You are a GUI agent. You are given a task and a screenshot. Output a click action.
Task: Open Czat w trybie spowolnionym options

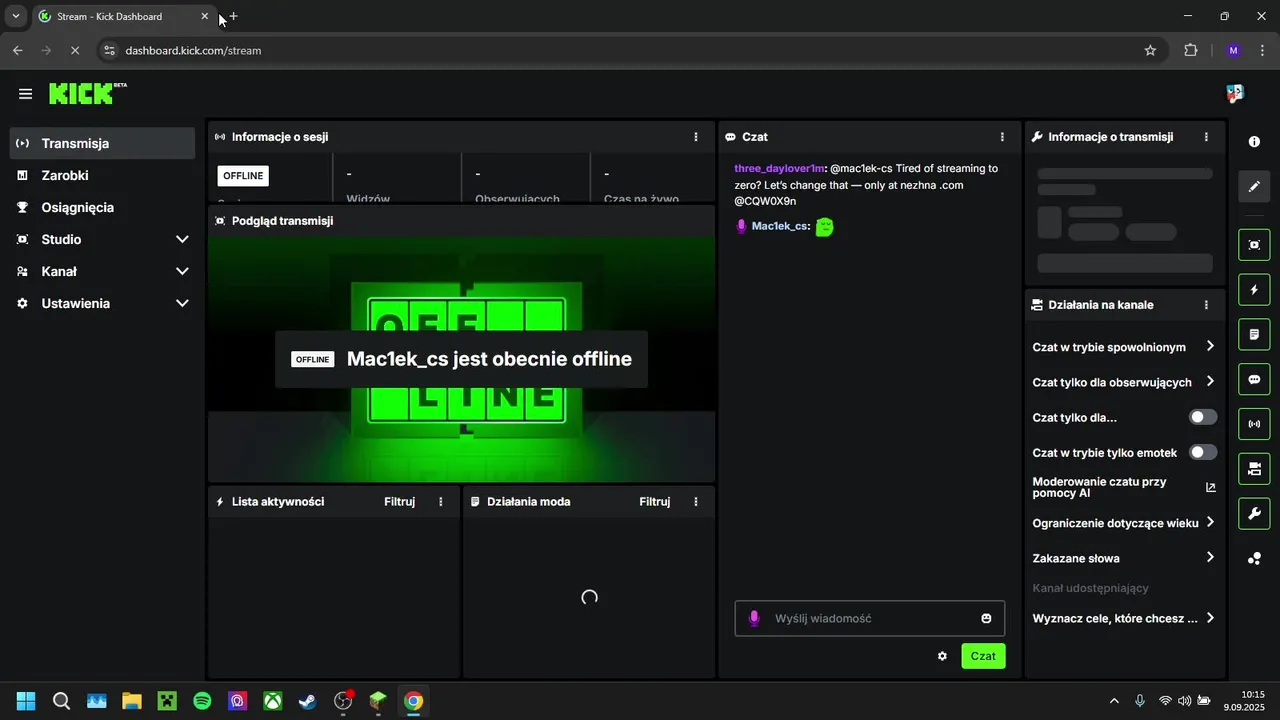1124,347
